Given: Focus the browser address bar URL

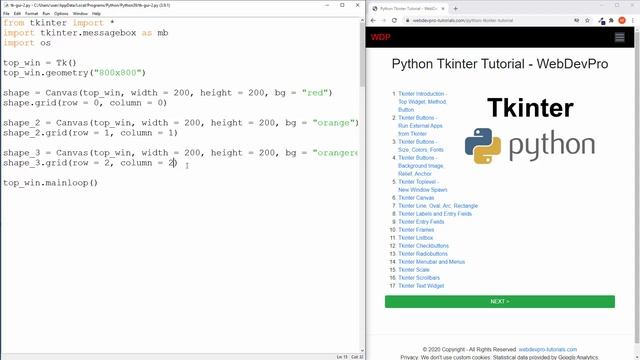Looking at the screenshot, I should coord(462,20).
